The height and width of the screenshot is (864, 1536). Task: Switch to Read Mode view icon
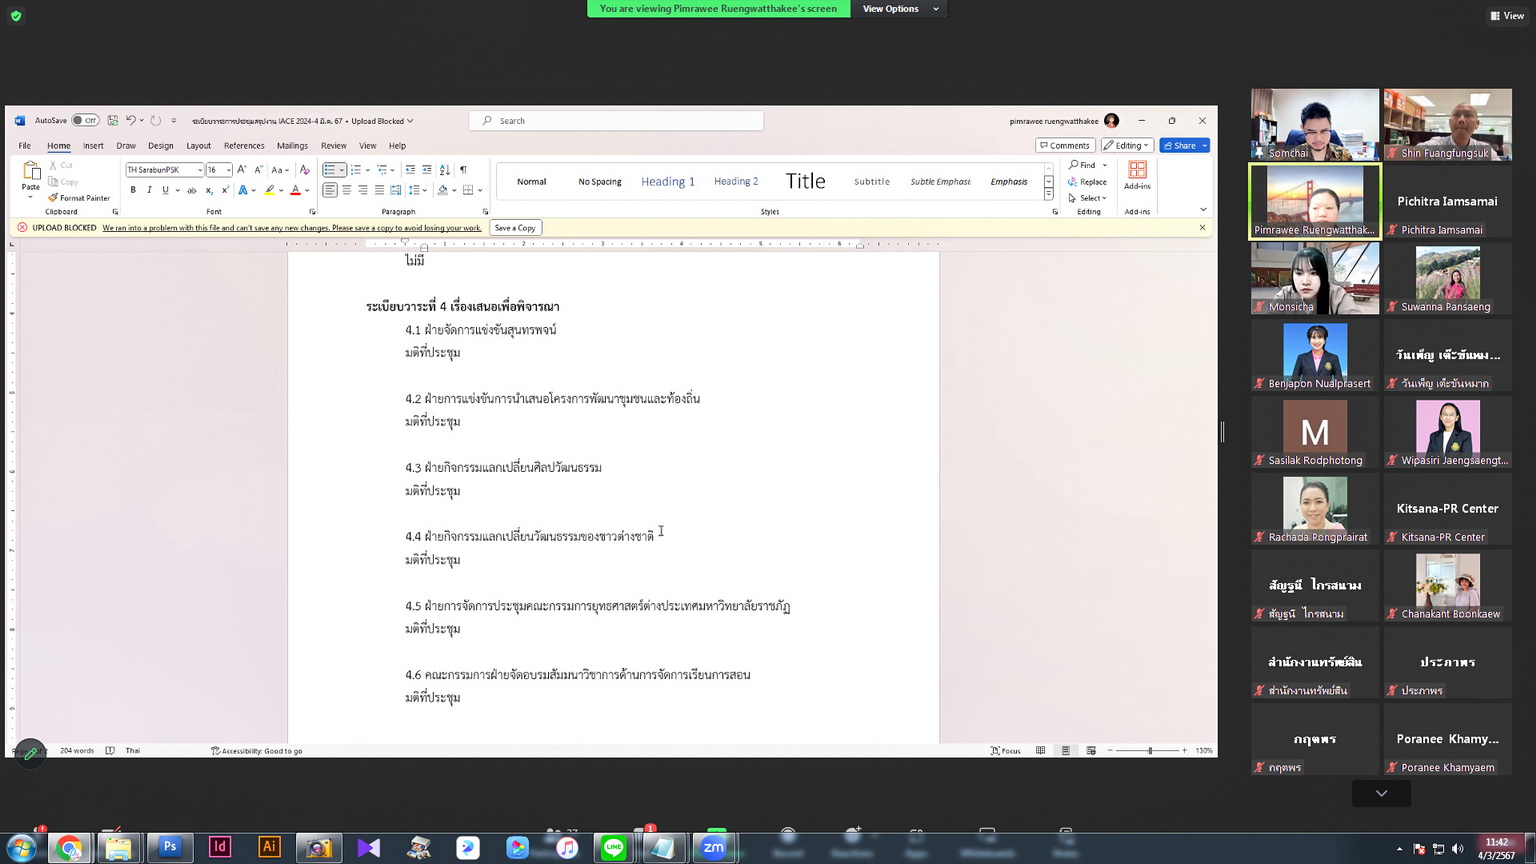tap(1041, 751)
